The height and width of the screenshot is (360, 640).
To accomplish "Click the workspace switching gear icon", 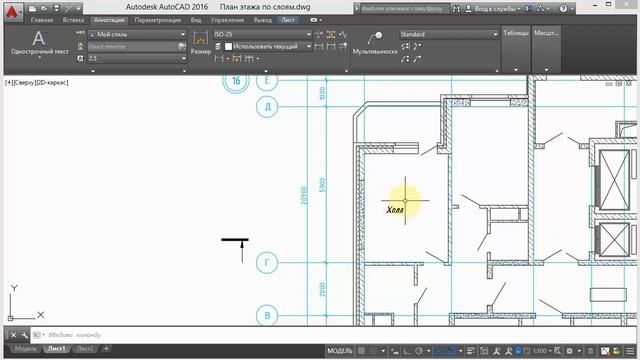I will pos(569,351).
